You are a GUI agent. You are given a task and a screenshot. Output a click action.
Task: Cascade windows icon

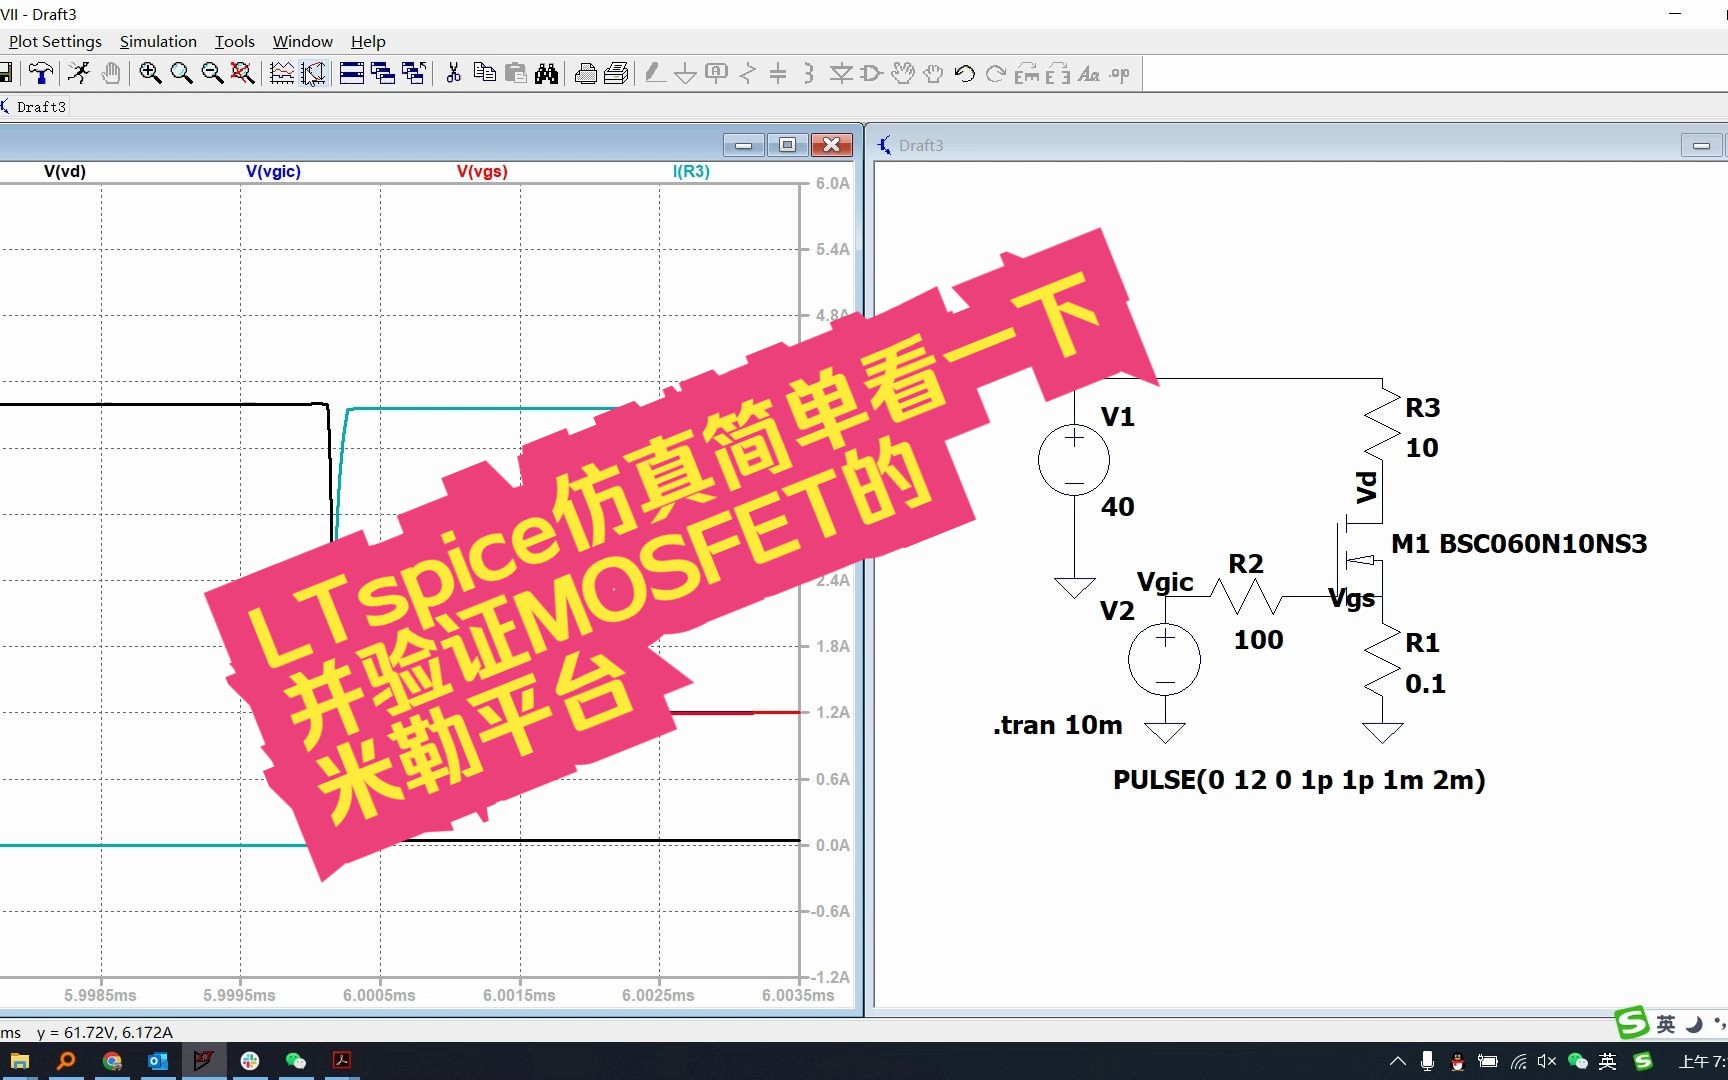pos(382,73)
